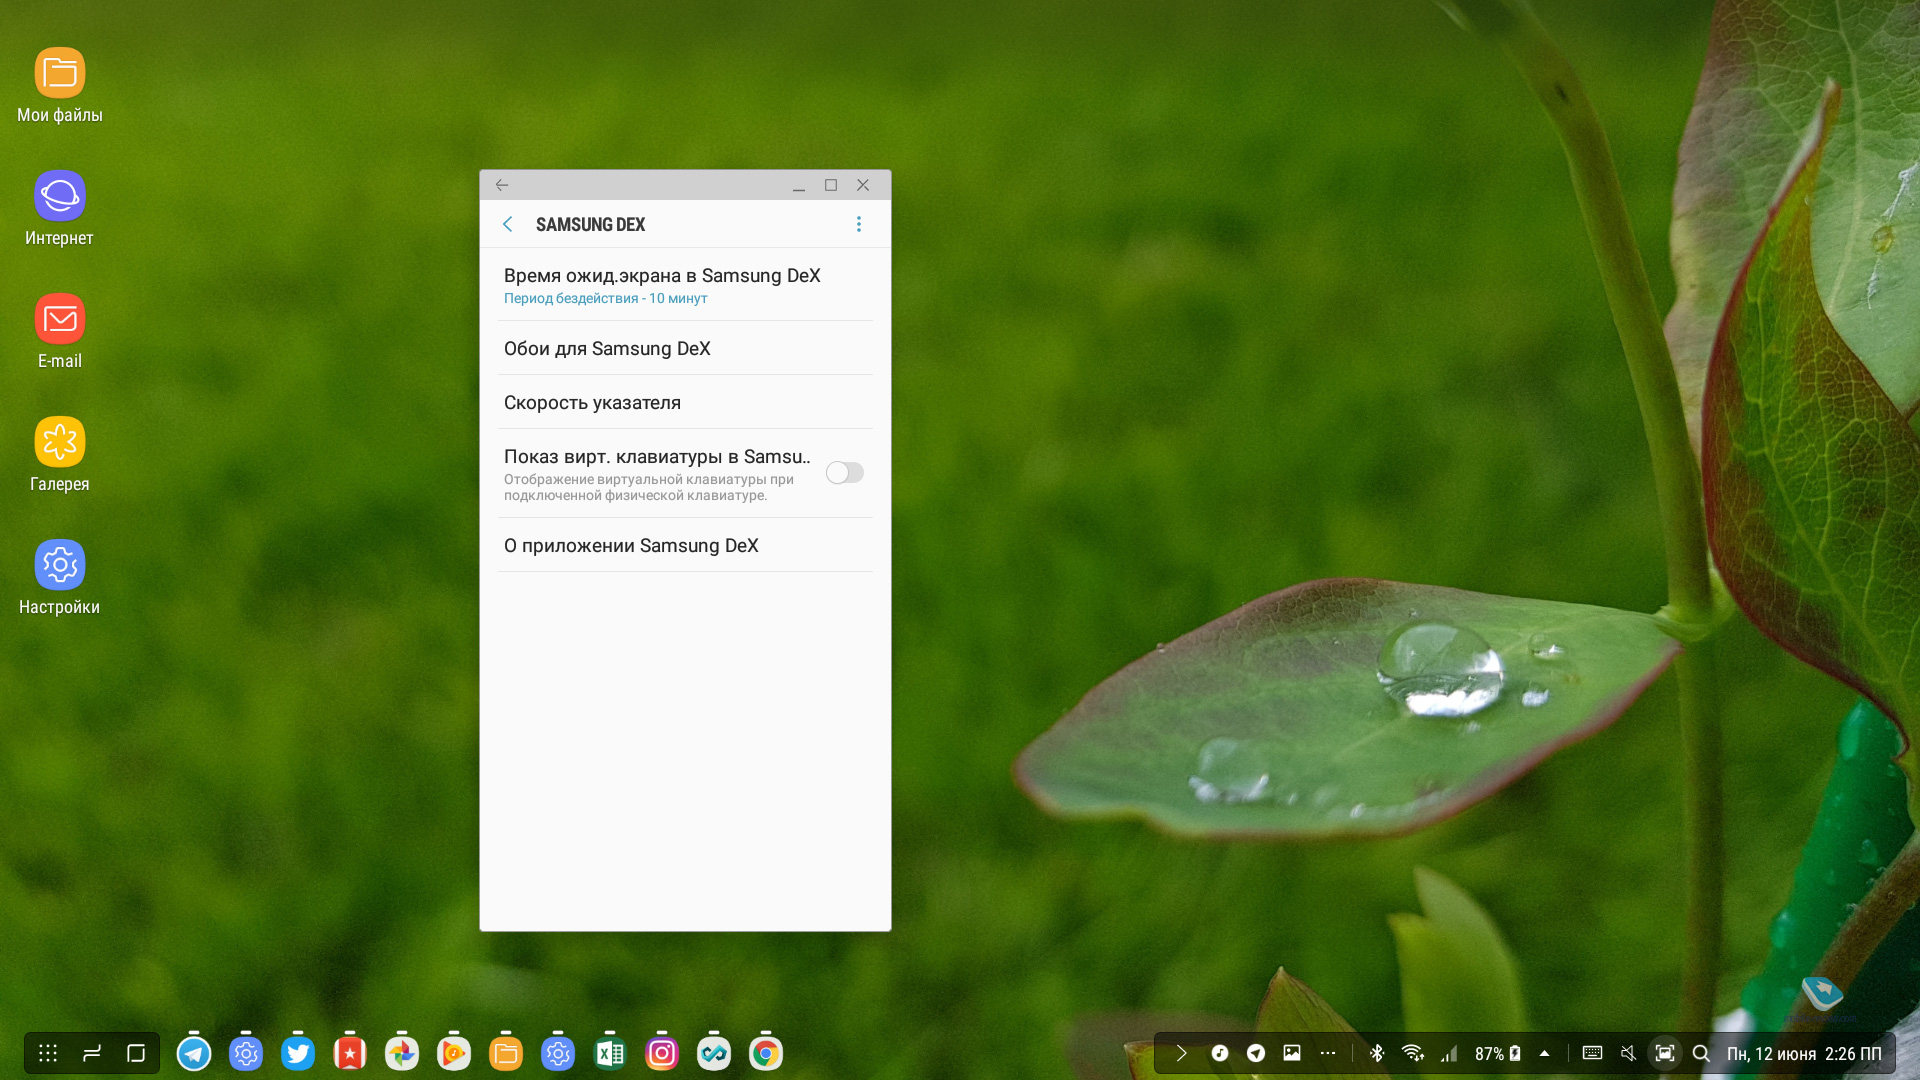Screen dimensions: 1920x1080
Task: Launch the Интернет browser desktop icon
Action: 60,209
